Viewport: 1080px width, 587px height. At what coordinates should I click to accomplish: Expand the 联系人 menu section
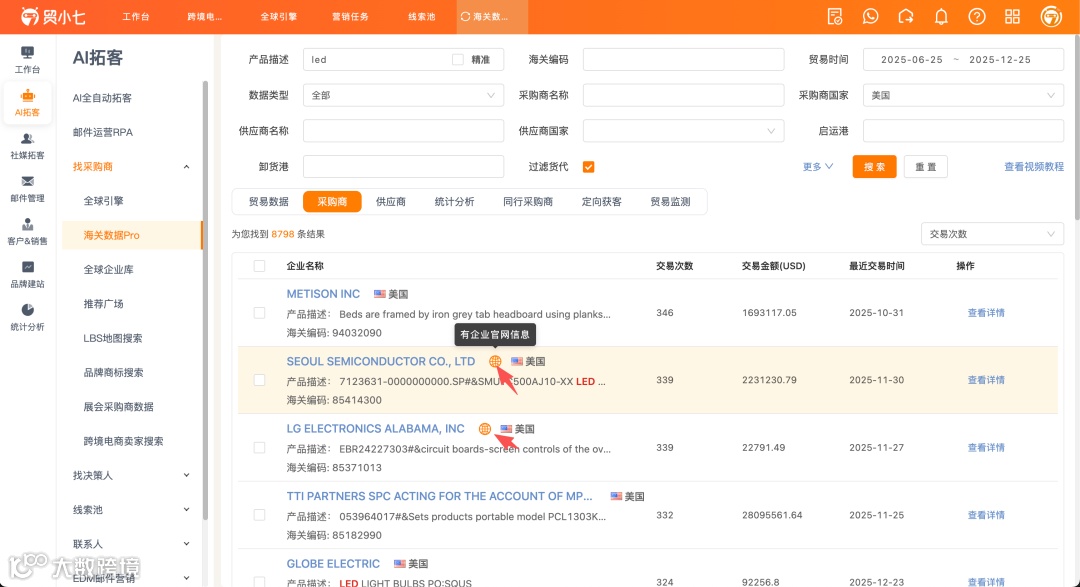[131, 544]
